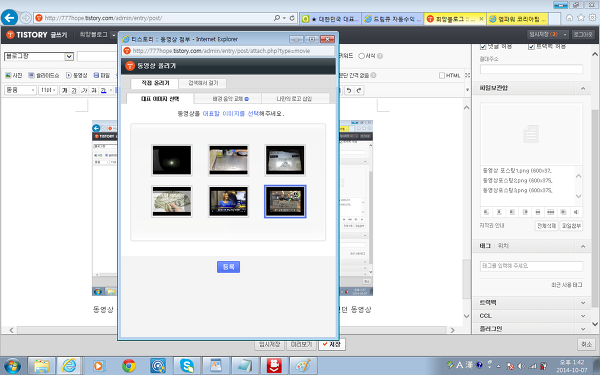Viewport: 600px width, 375px height.
Task: Open Skype from the taskbar
Action: tap(187, 366)
